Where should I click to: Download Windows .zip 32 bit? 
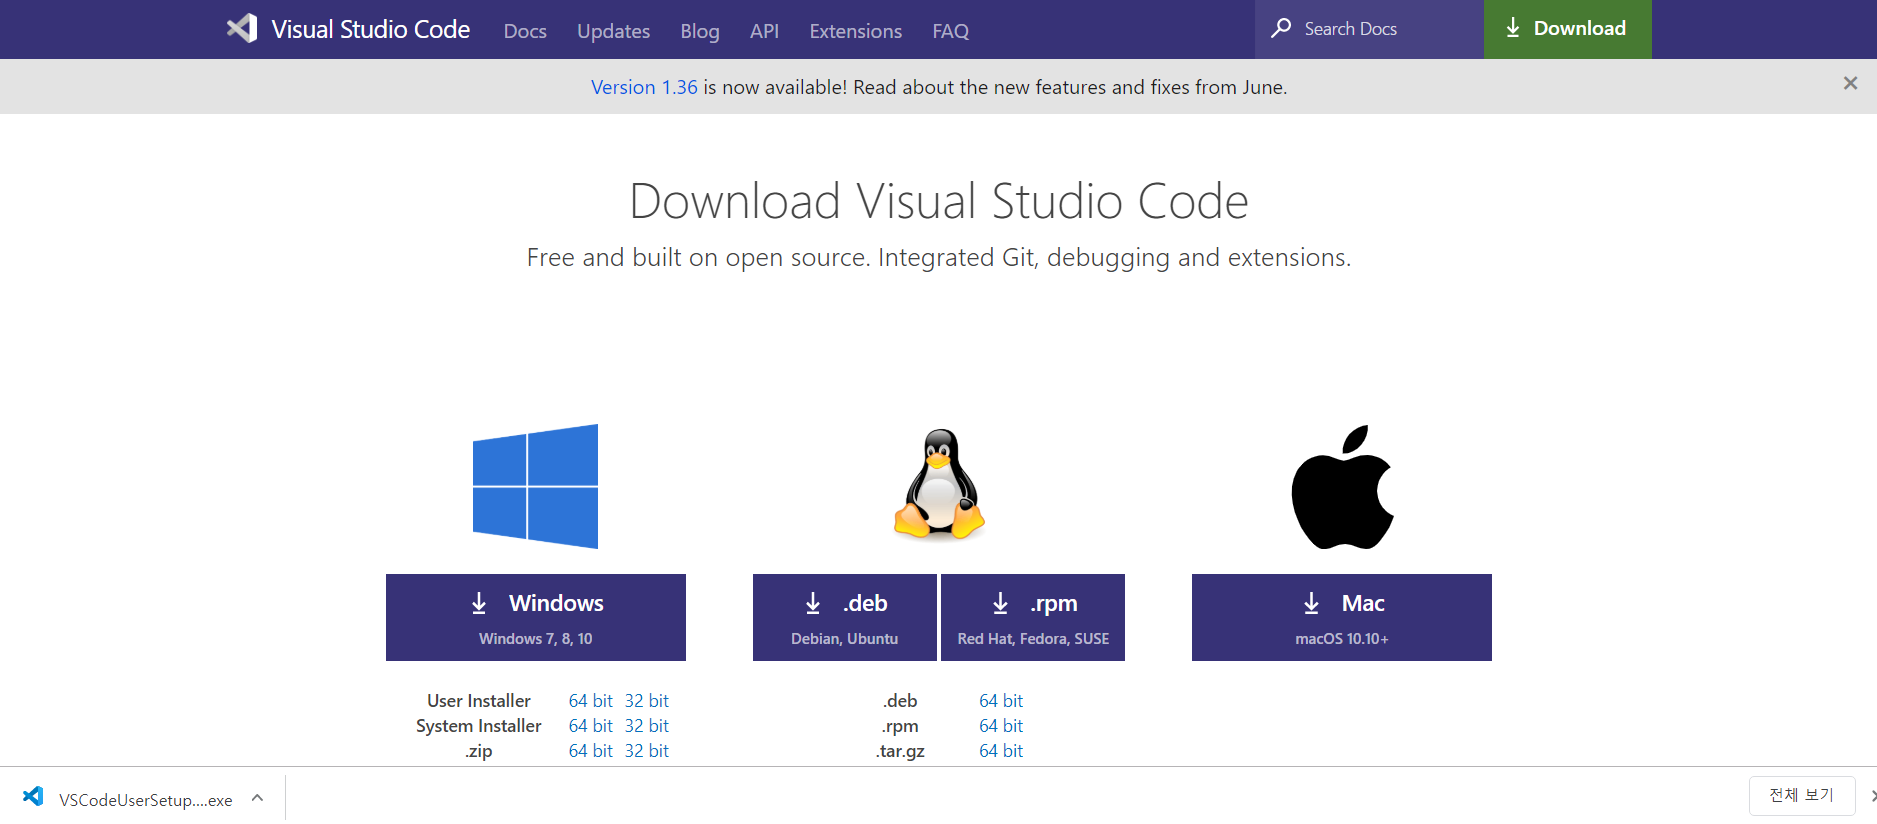pos(646,751)
